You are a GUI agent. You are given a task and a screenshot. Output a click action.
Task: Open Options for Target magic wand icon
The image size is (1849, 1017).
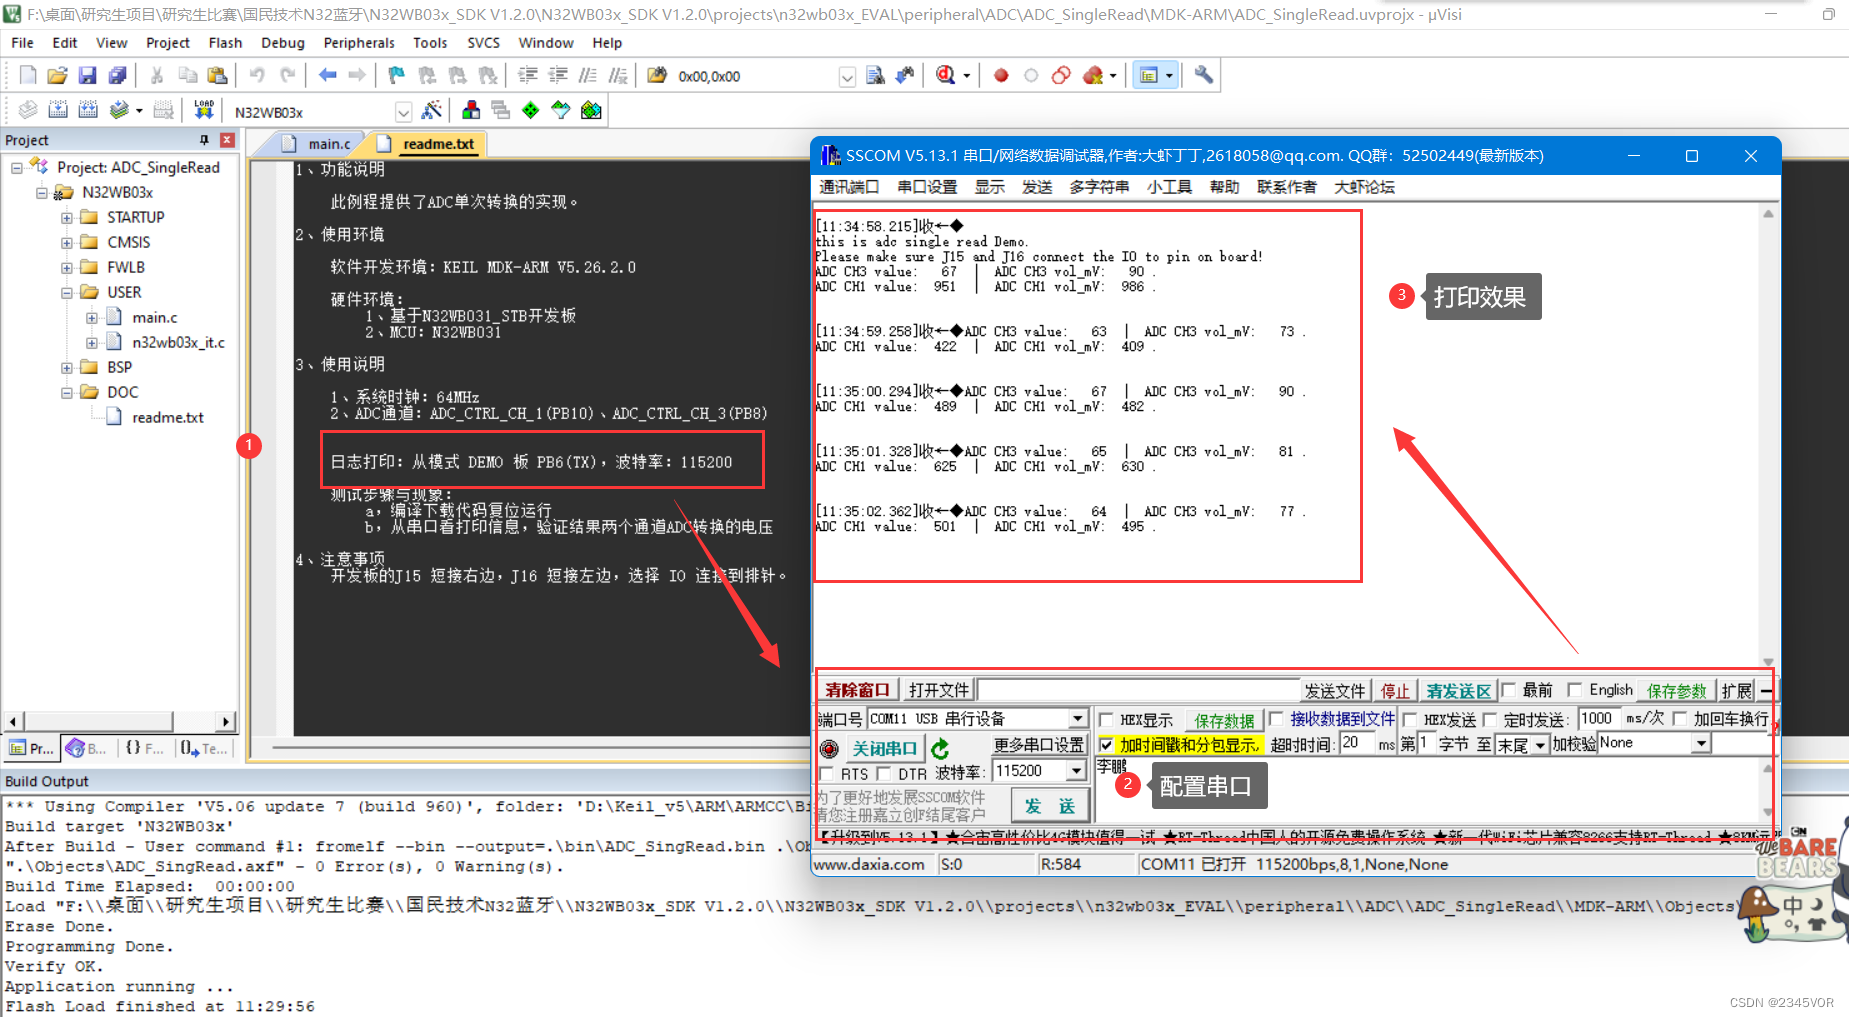[x=432, y=110]
